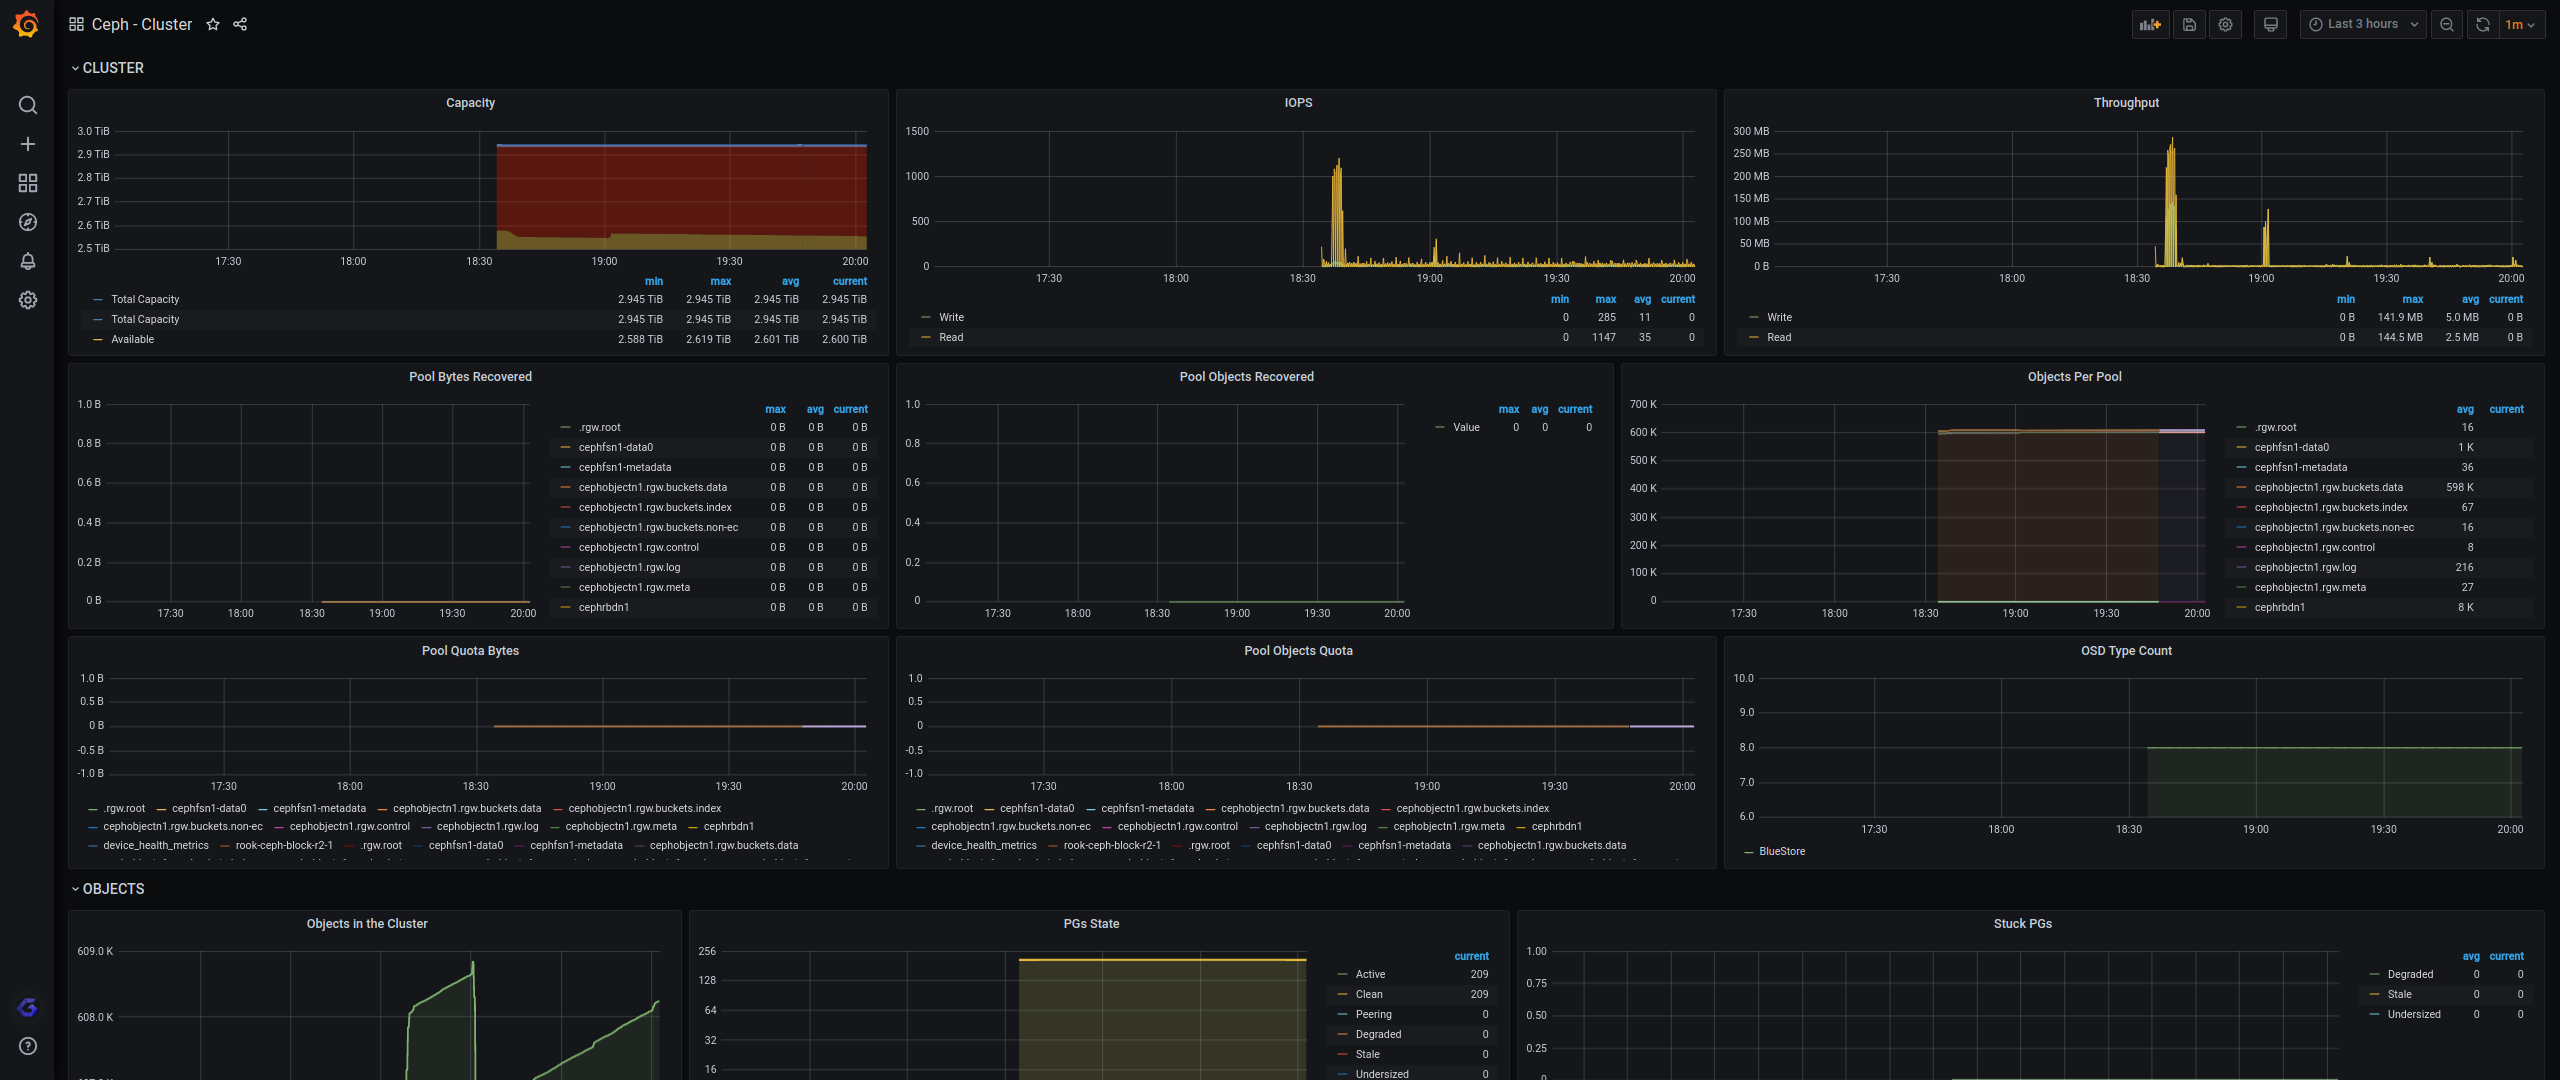
Task: Open the Last 3 hours time picker
Action: point(2362,24)
